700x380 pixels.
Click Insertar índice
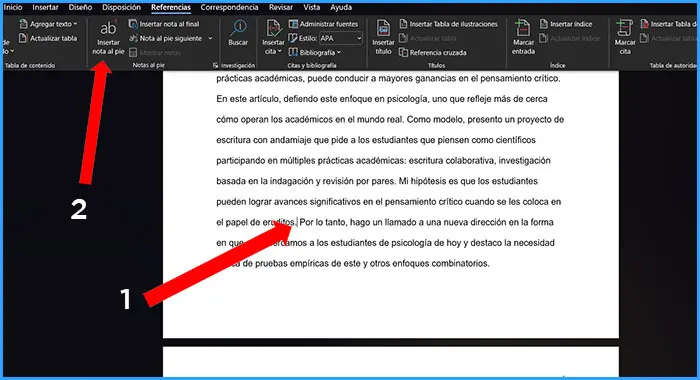(566, 24)
